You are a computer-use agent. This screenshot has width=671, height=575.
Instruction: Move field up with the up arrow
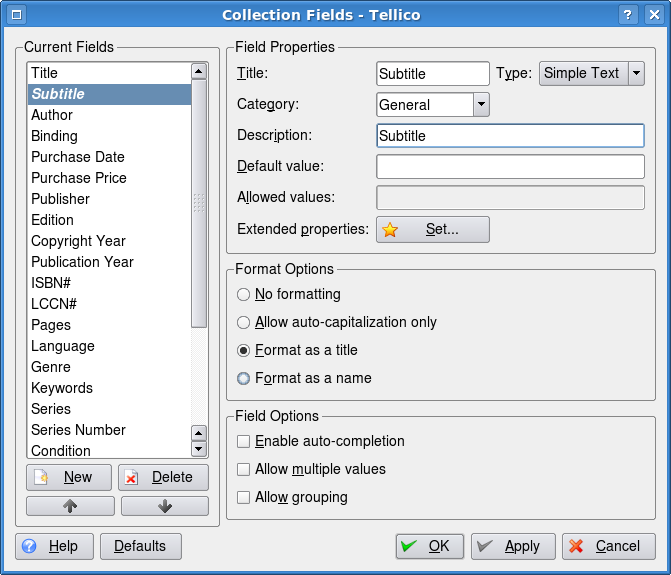(x=70, y=506)
